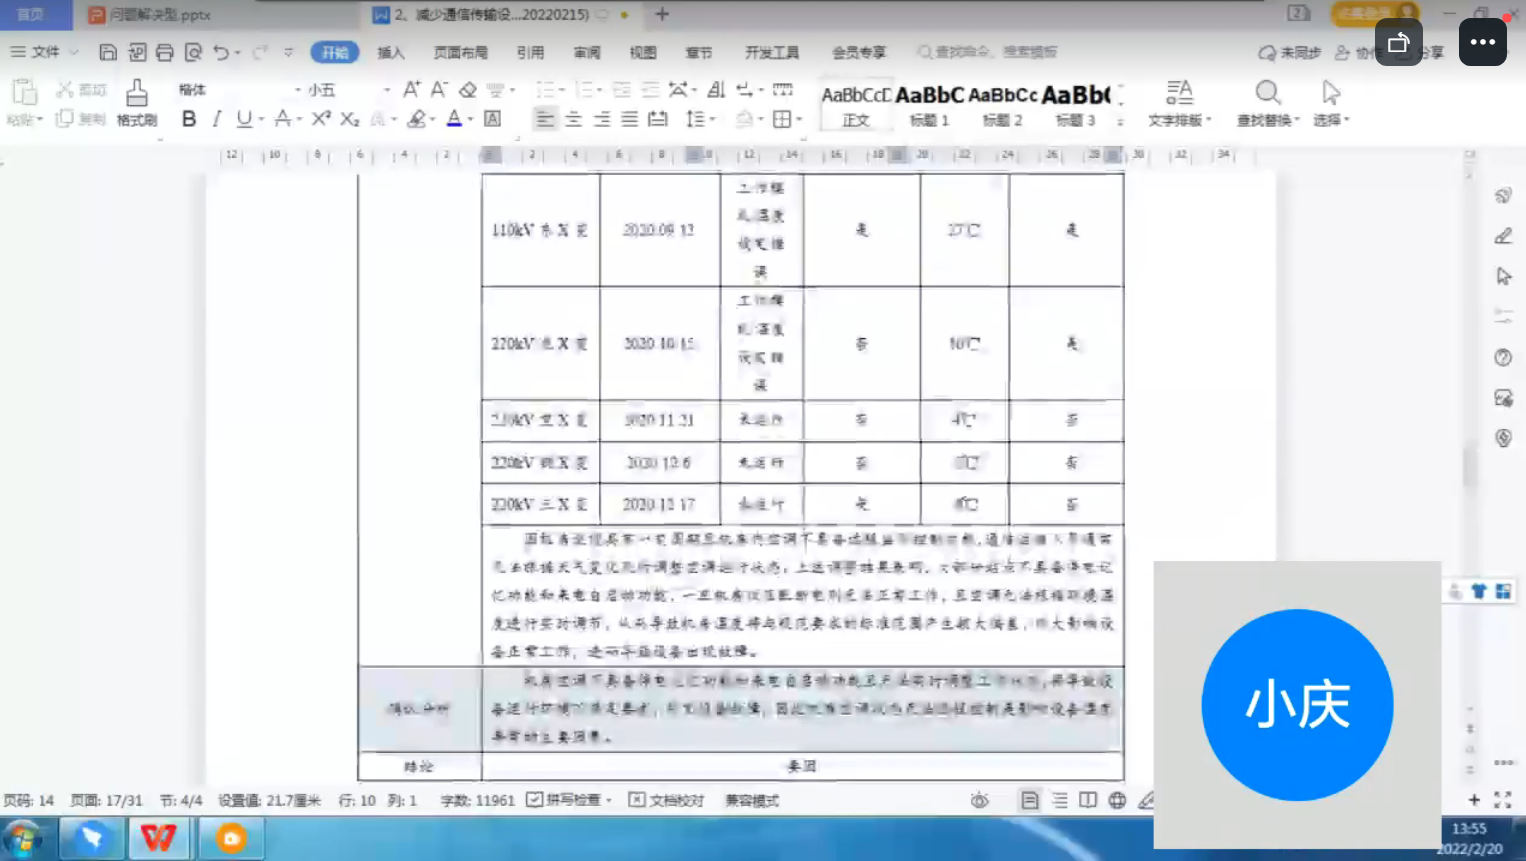
Task: Toggle Bold formatting
Action: click(189, 119)
